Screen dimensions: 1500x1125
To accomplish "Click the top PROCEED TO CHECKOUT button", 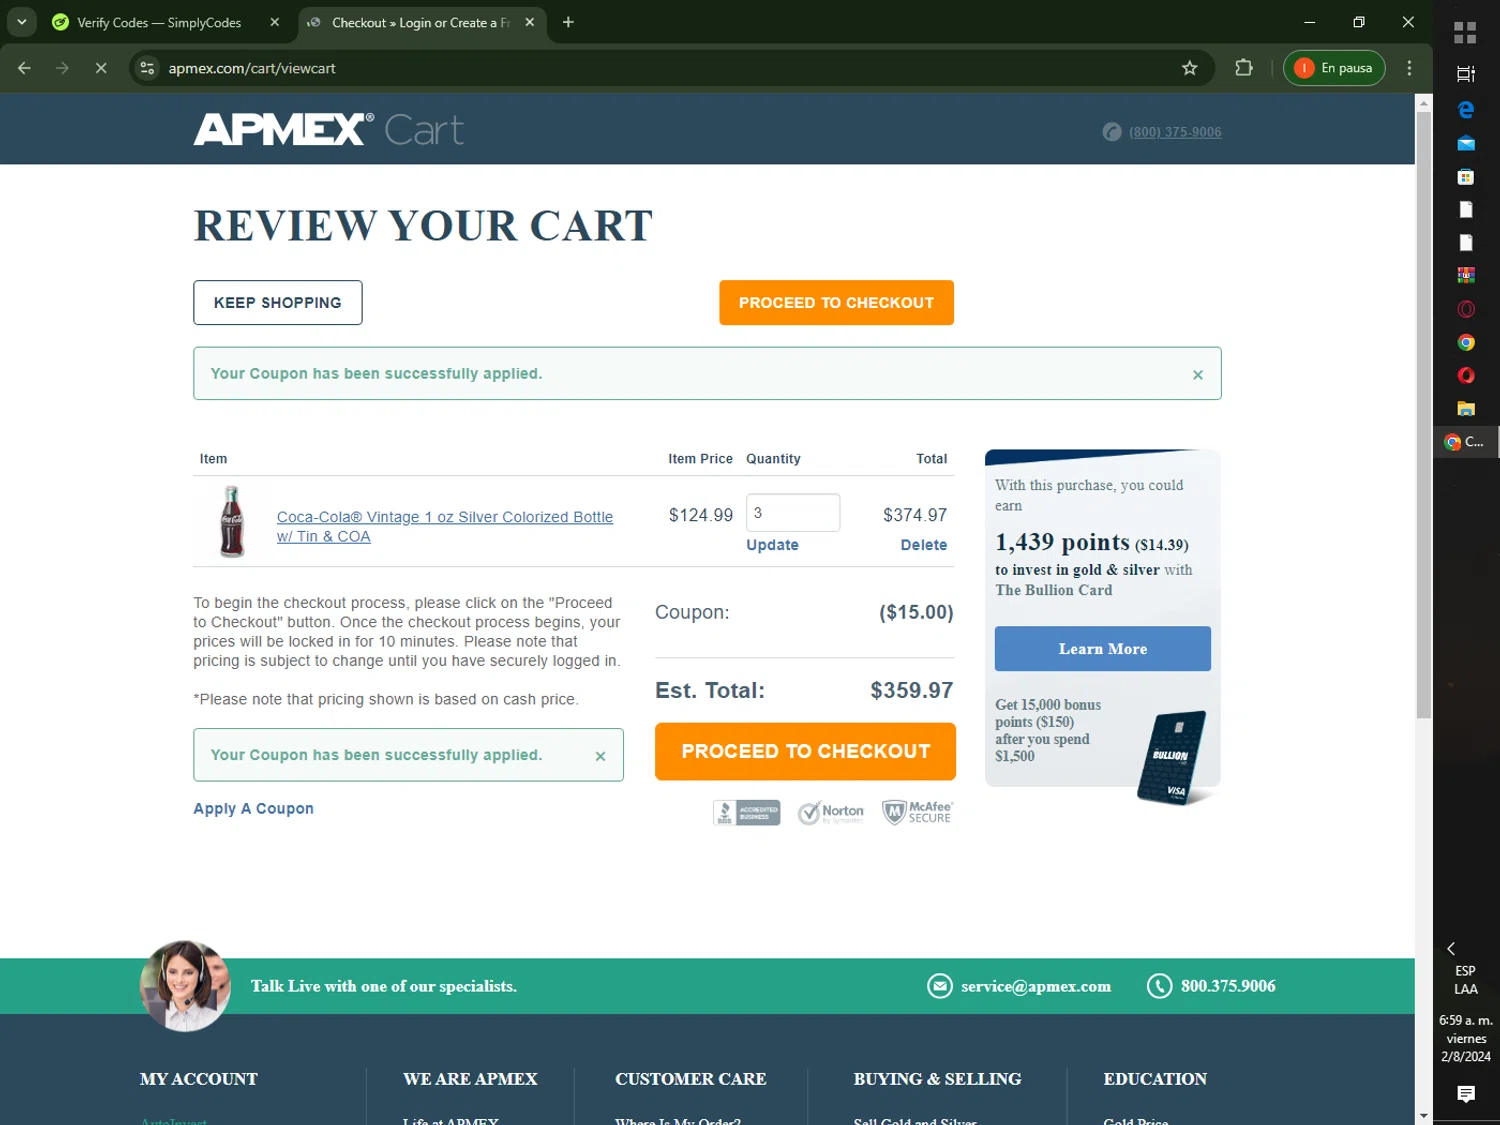I will pyautogui.click(x=836, y=303).
